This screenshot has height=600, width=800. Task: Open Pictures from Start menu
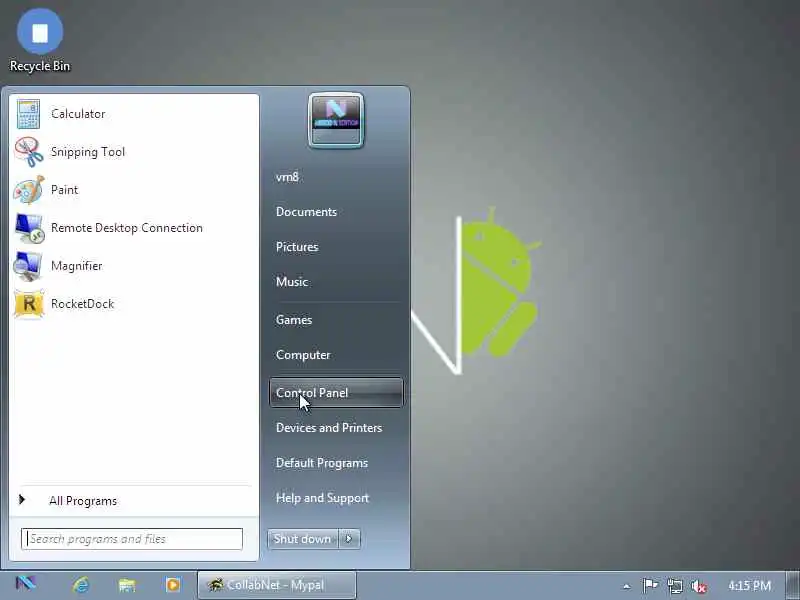point(297,247)
